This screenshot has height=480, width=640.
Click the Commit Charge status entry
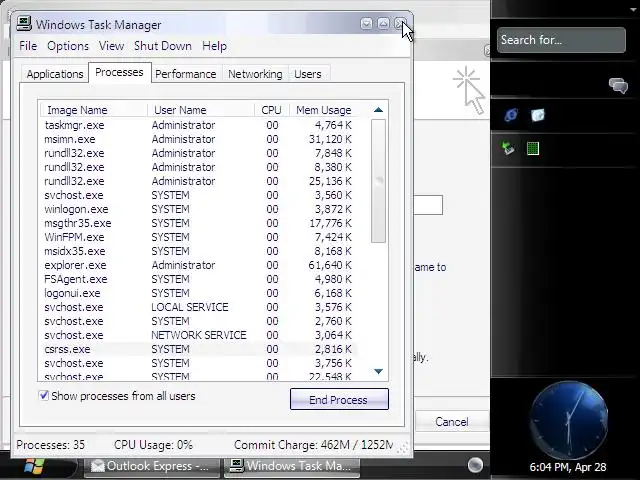click(313, 444)
